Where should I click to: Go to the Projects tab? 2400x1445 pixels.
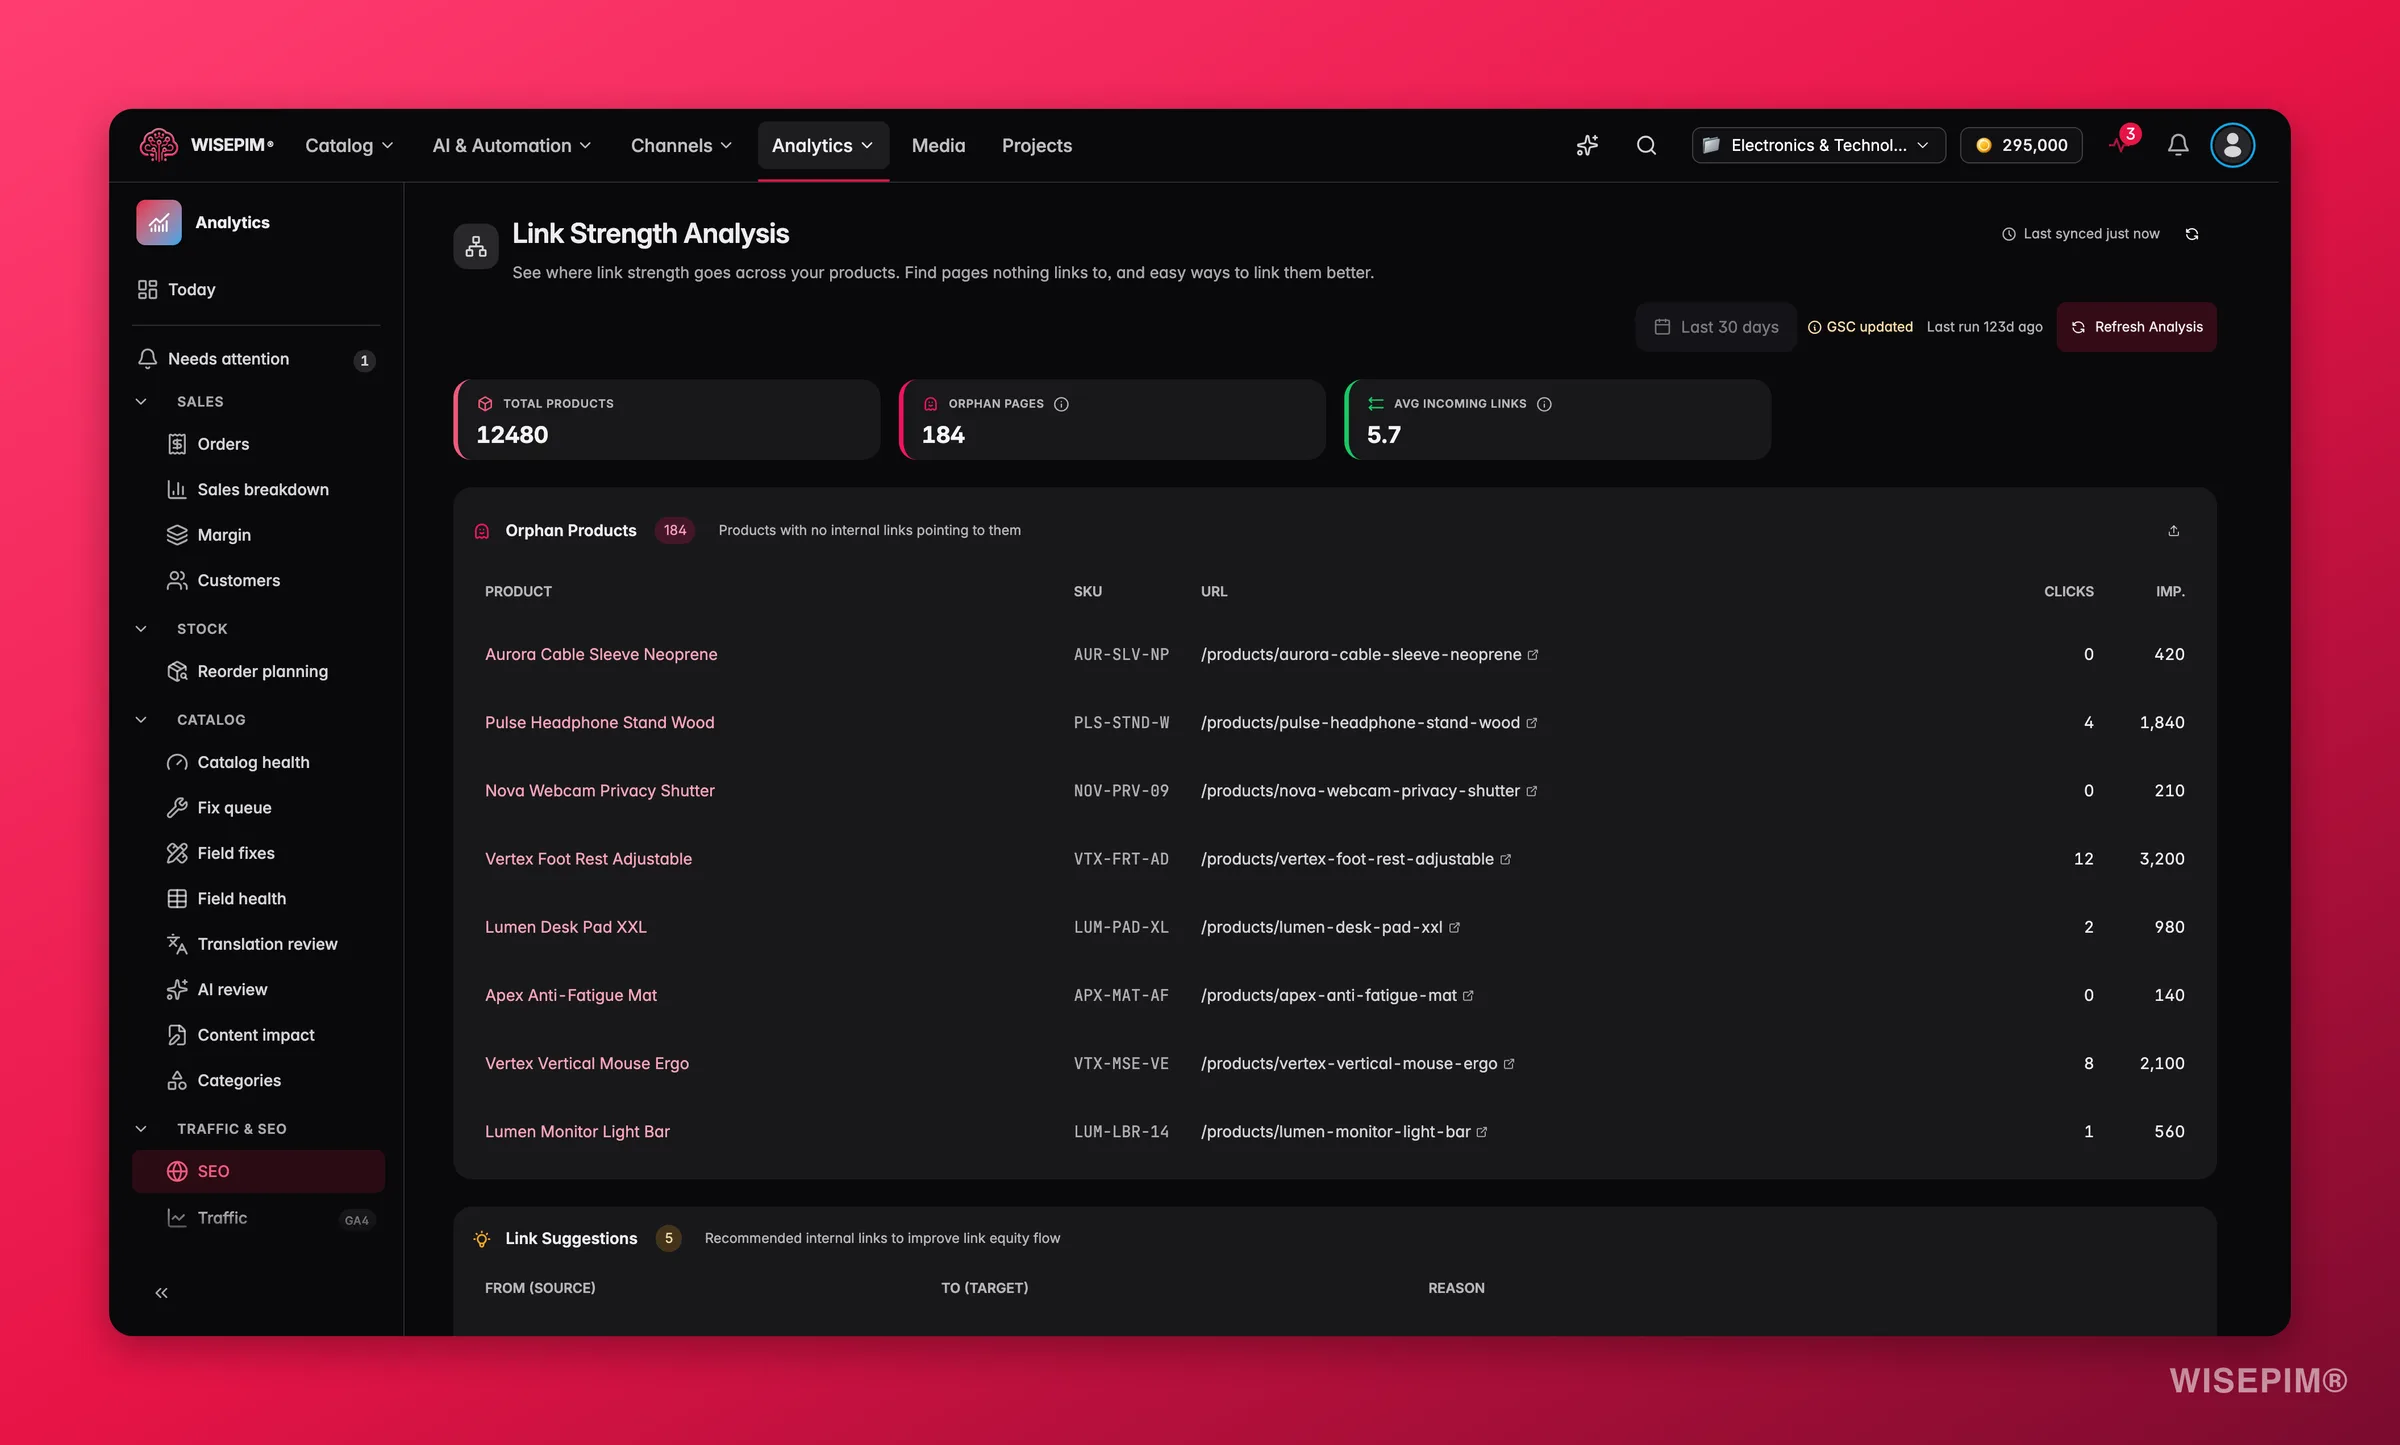click(x=1037, y=146)
